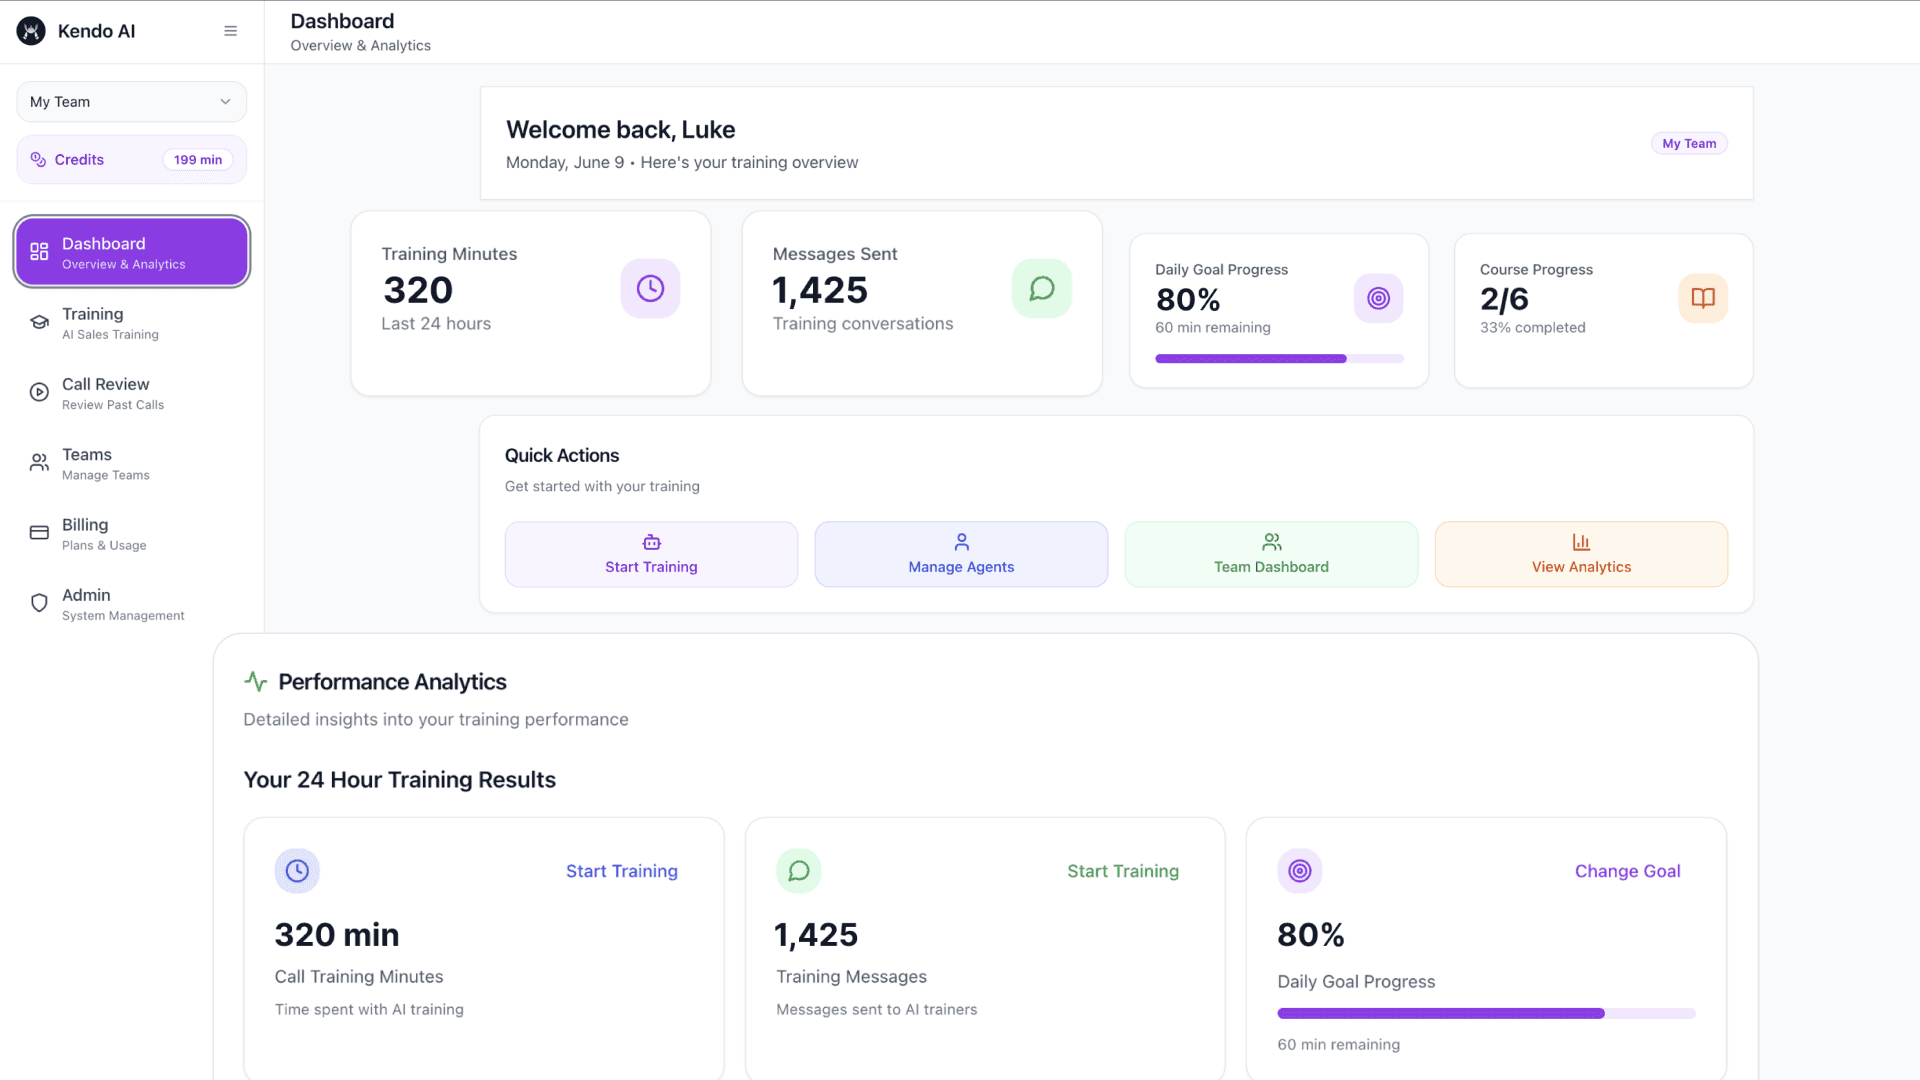Click the Teams people icon
The width and height of the screenshot is (1920, 1080).
point(39,463)
